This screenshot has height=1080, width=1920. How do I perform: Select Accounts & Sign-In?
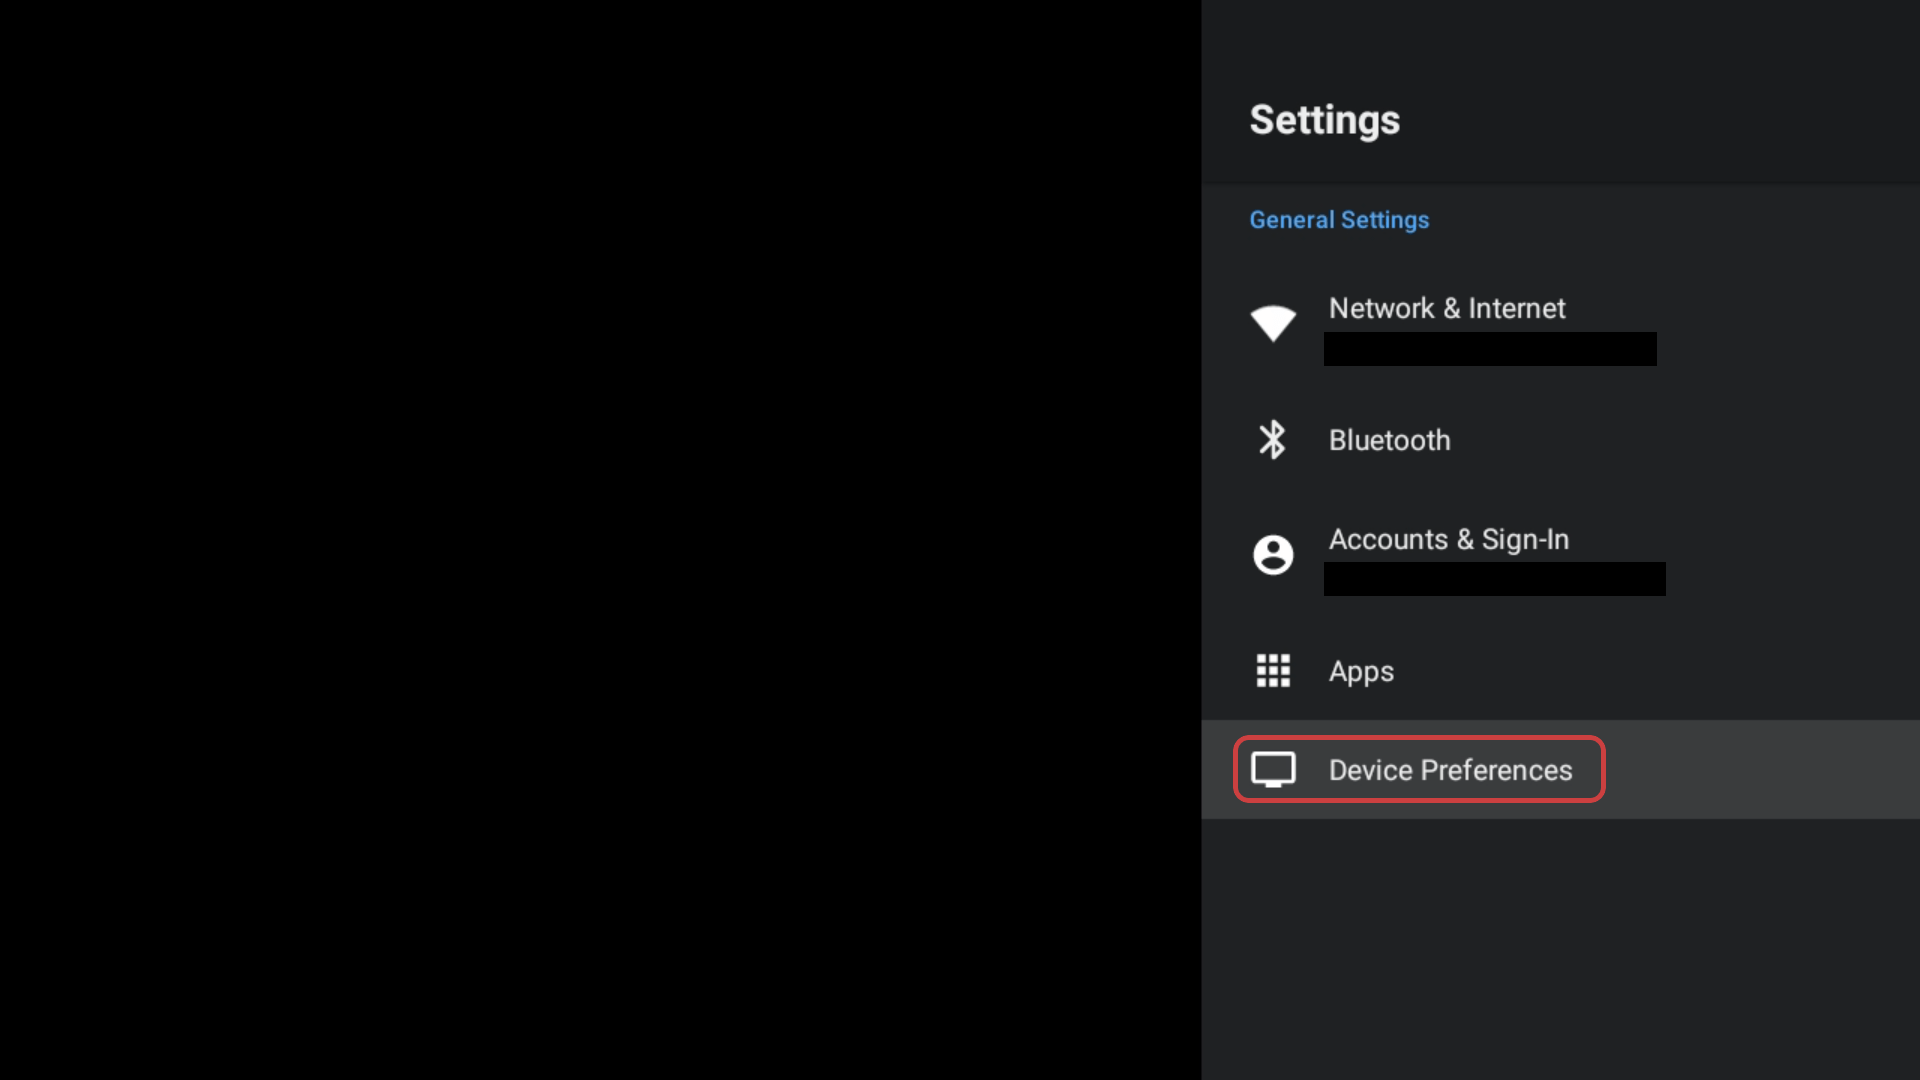point(1448,540)
